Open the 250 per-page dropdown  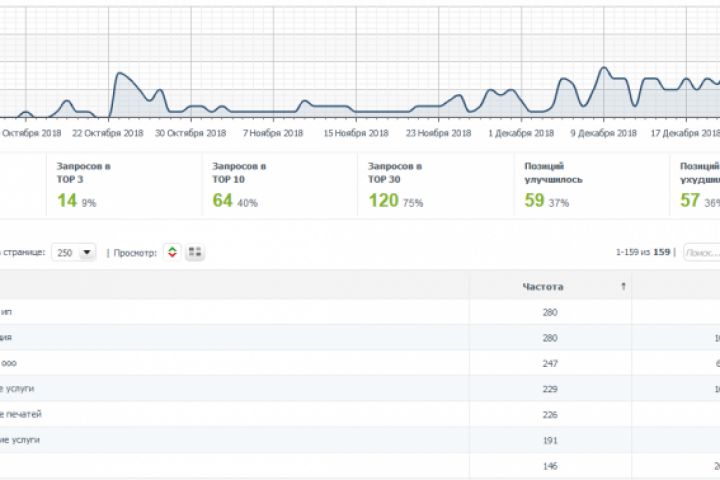coord(73,252)
